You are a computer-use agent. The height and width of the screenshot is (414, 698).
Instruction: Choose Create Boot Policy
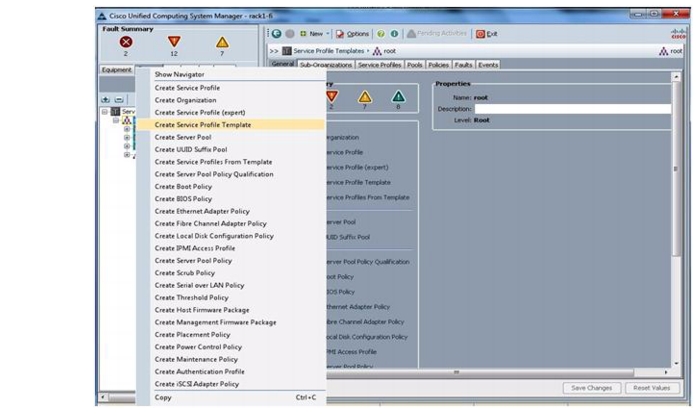click(x=231, y=187)
